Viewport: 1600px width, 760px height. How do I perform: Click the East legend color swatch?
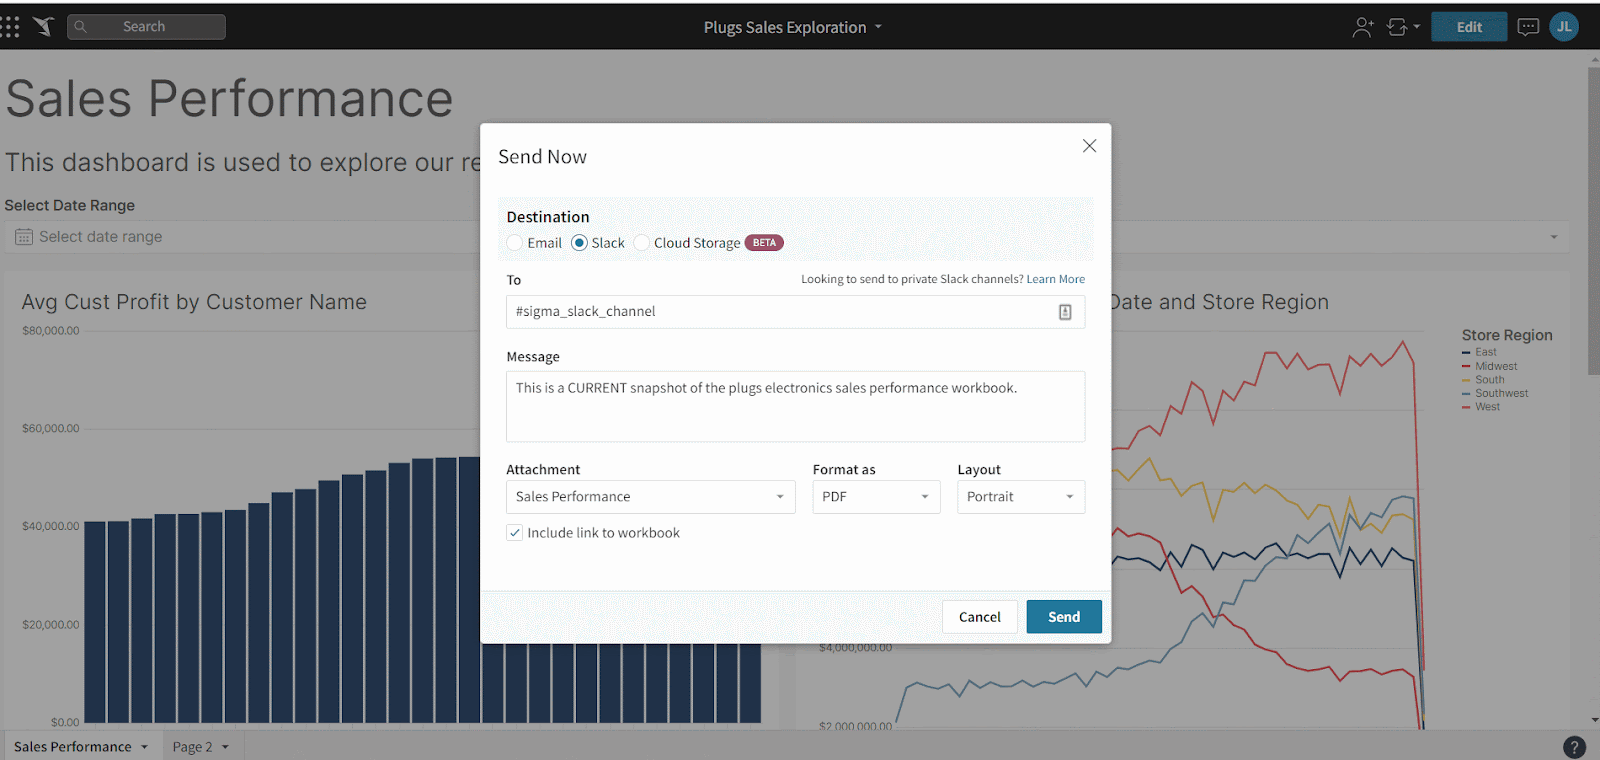tap(1466, 353)
